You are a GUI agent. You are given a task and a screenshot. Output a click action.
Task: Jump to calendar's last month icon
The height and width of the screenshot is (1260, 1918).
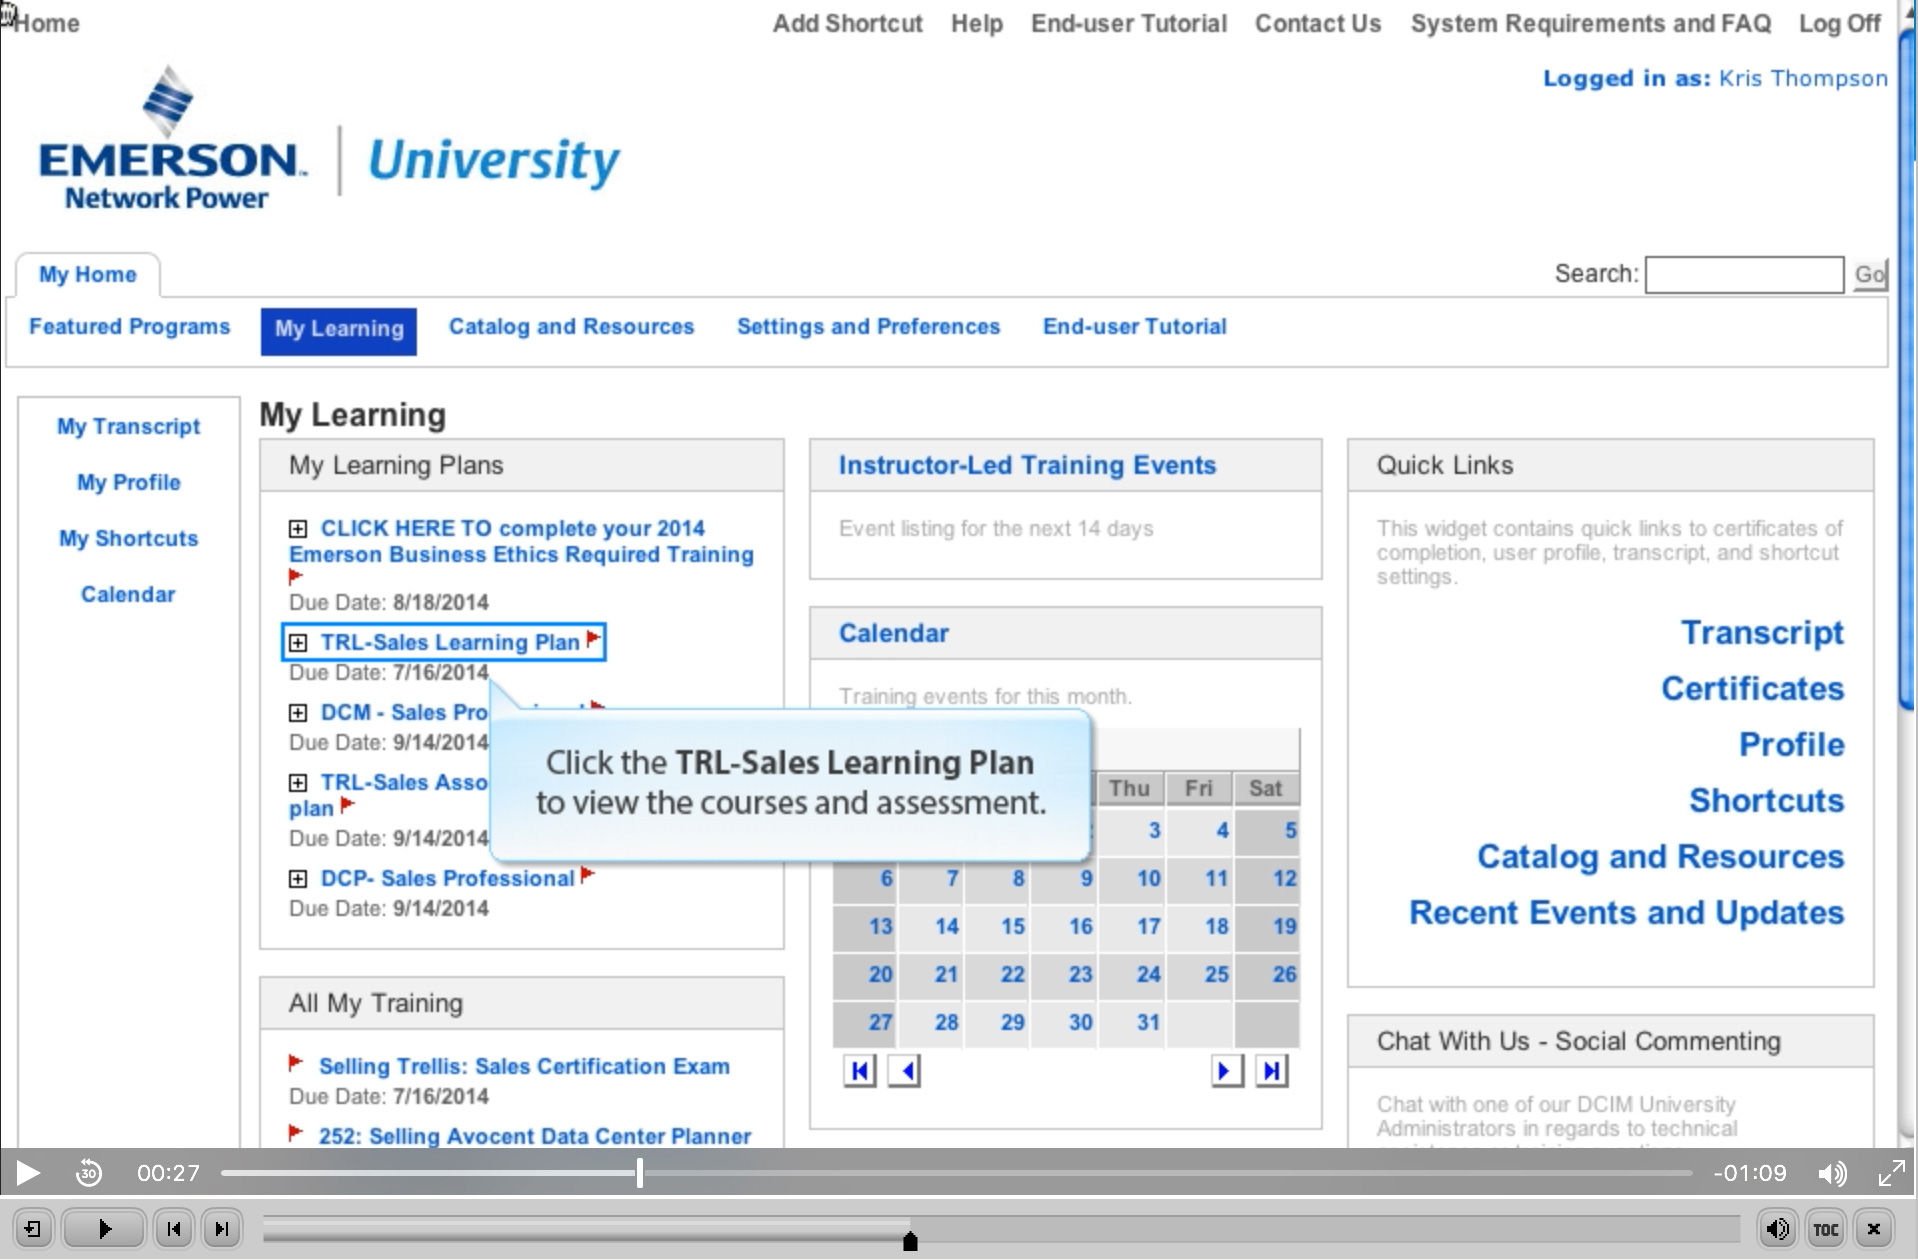[1271, 1071]
